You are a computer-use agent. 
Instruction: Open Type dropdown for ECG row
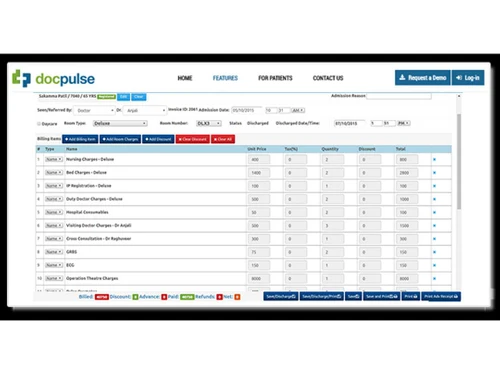click(54, 265)
